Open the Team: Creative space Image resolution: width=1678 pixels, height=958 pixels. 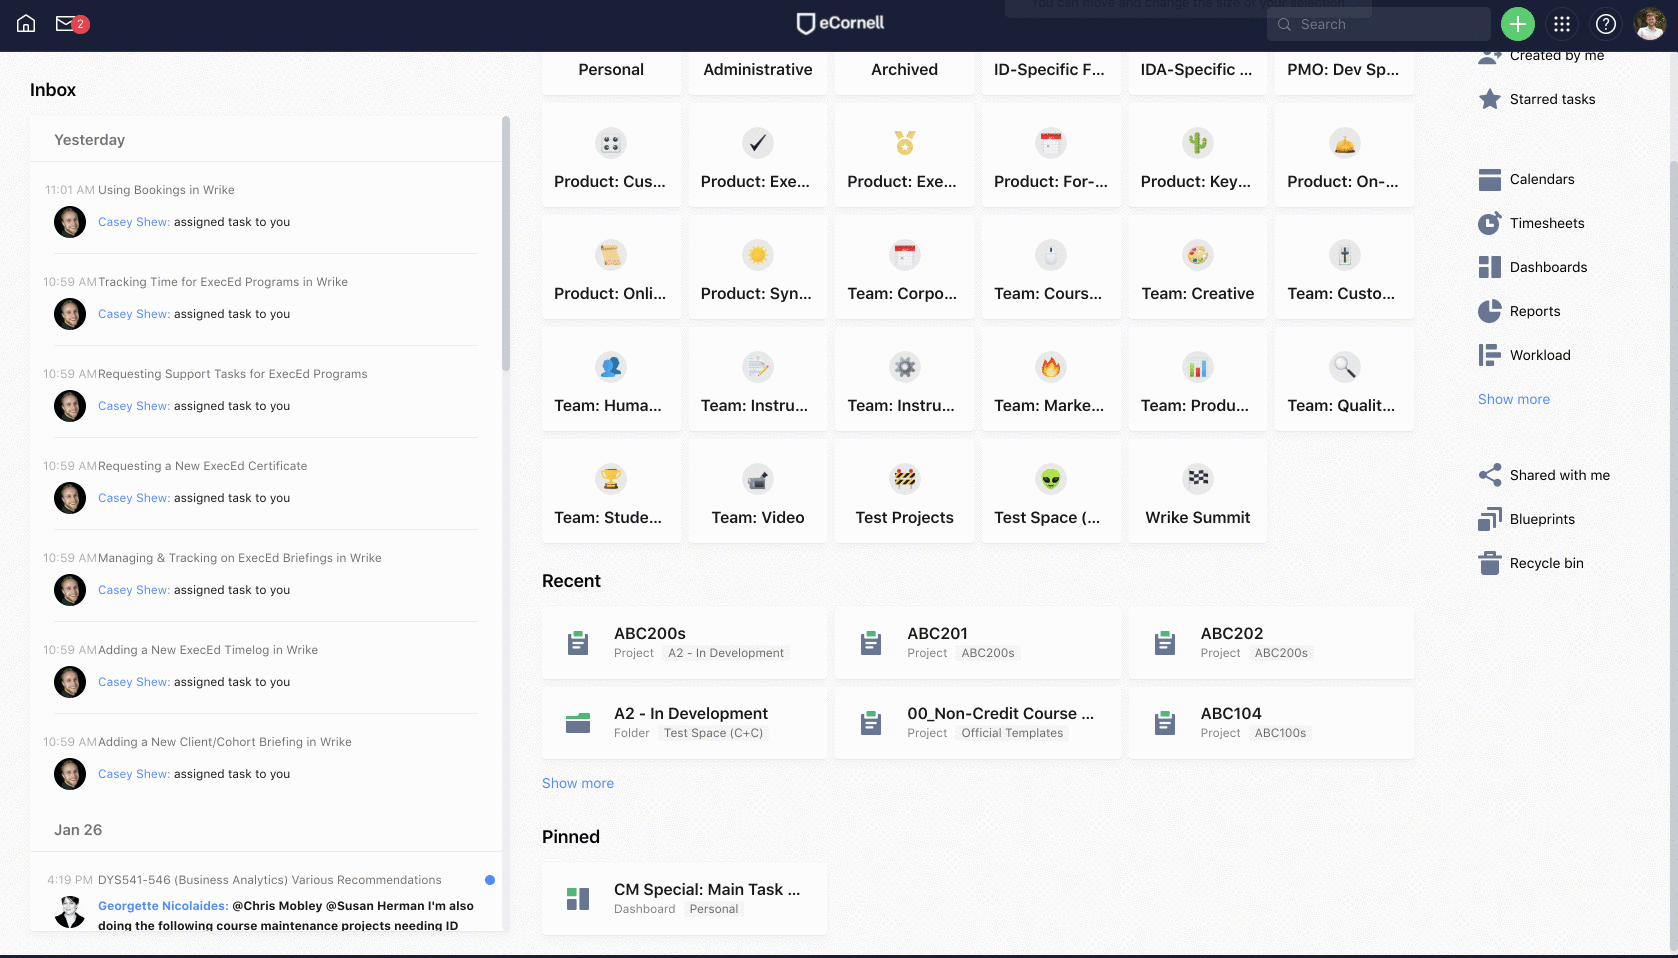tap(1197, 267)
